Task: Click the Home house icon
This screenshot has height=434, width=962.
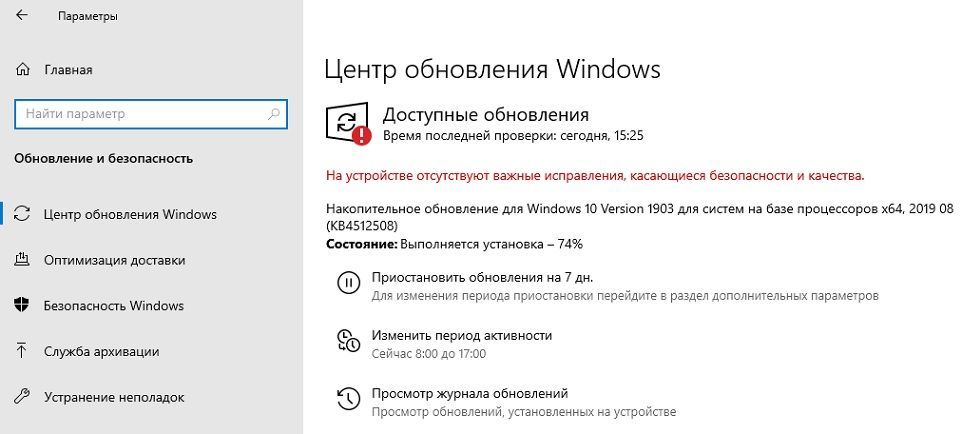Action: point(23,70)
